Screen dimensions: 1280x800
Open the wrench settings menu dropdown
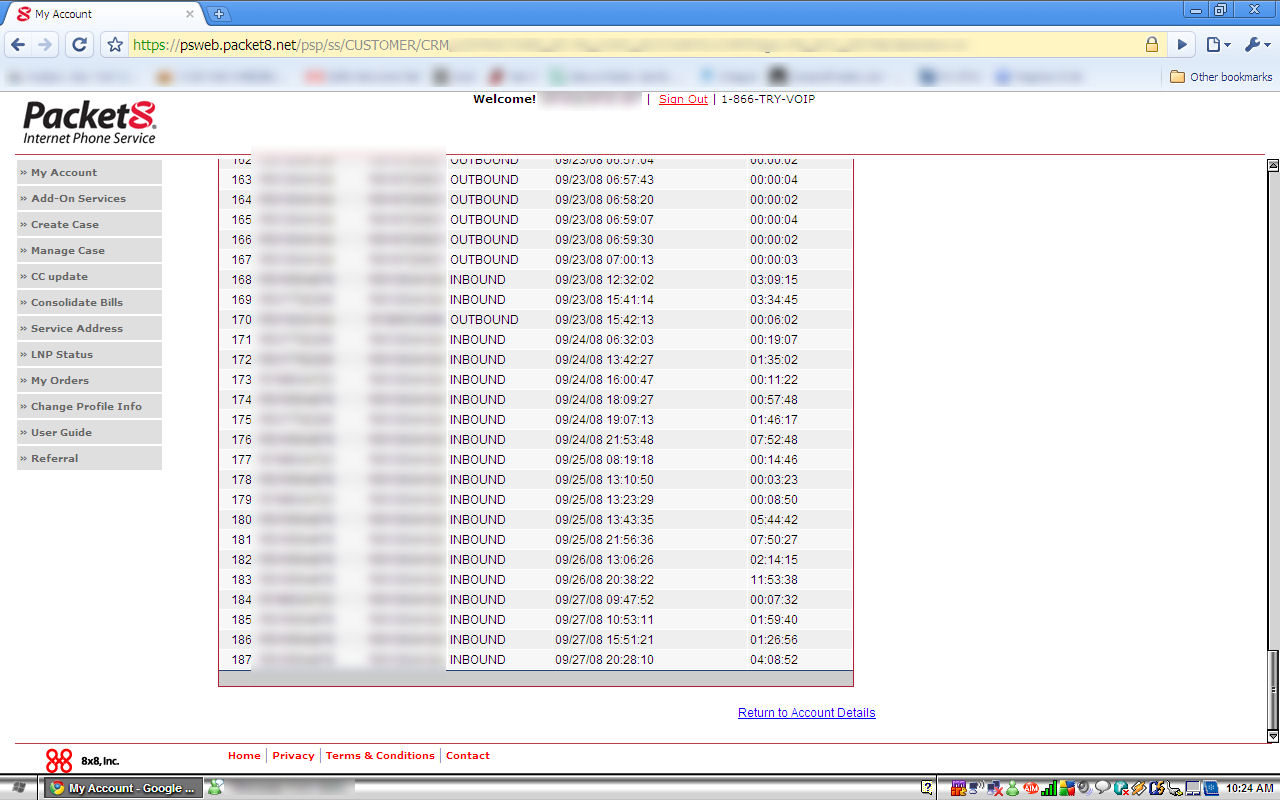(1256, 45)
